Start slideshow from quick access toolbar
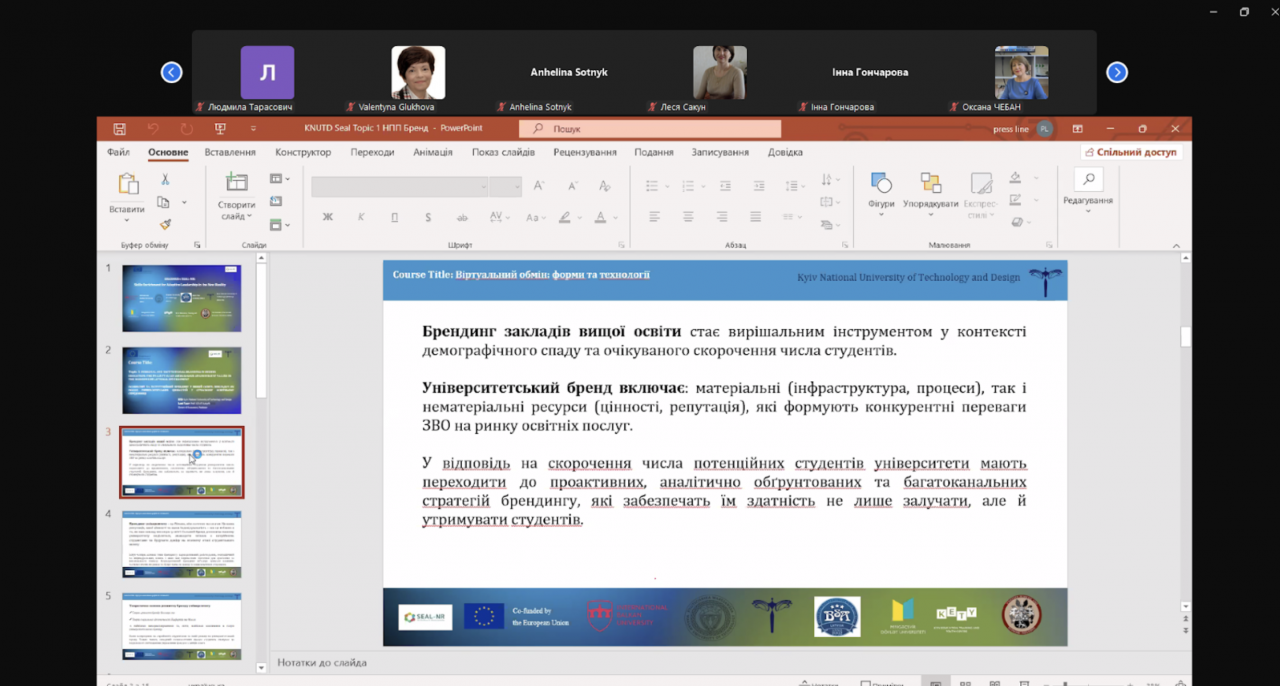Screen dimensions: 1280x686 220,129
